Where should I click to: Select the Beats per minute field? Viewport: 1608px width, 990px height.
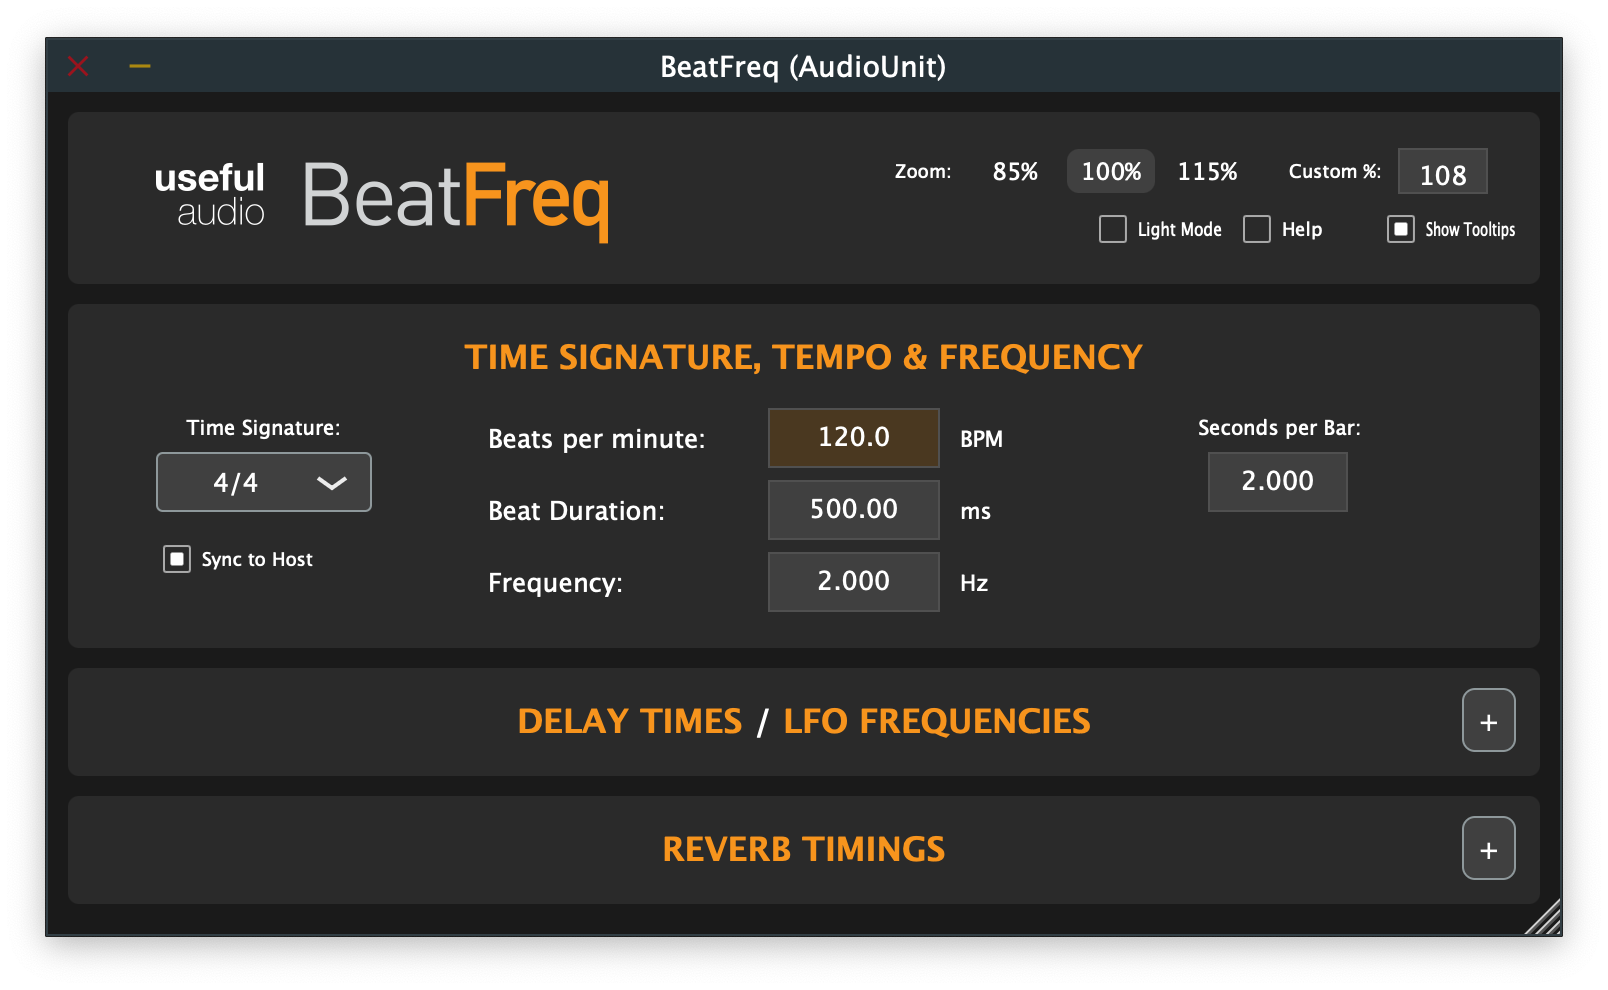pyautogui.click(x=853, y=437)
